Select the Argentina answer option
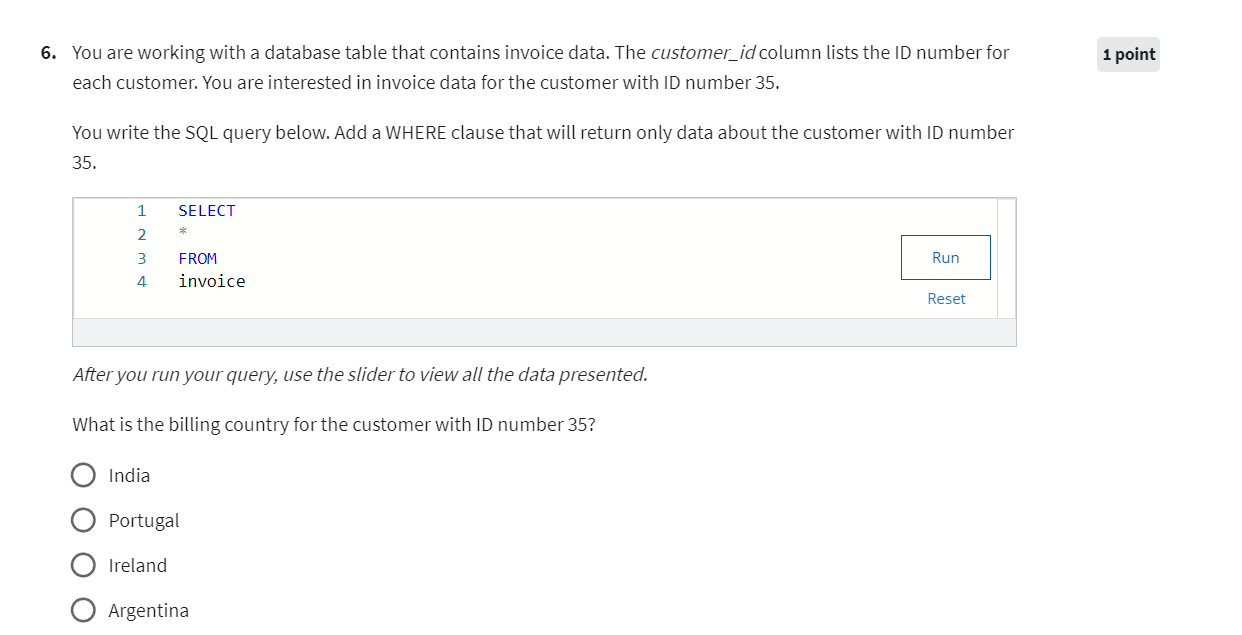The image size is (1242, 635). 84,610
